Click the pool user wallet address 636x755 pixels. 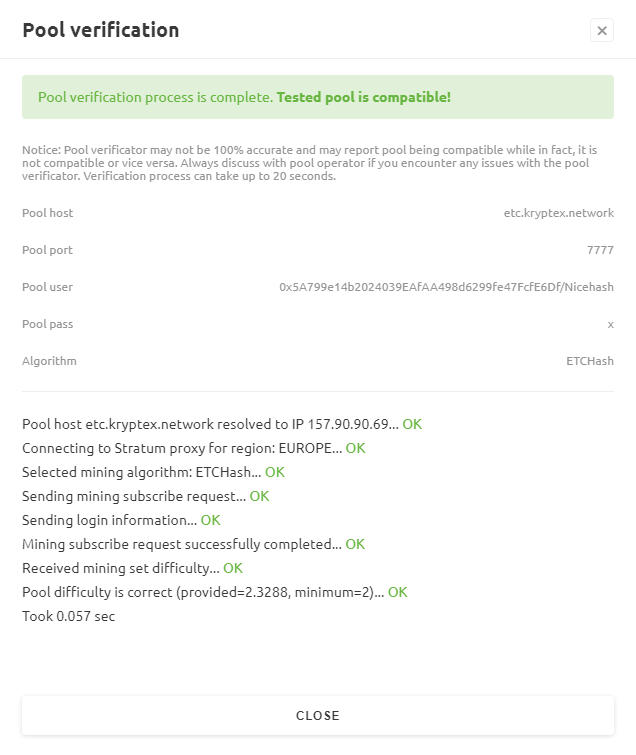click(446, 287)
